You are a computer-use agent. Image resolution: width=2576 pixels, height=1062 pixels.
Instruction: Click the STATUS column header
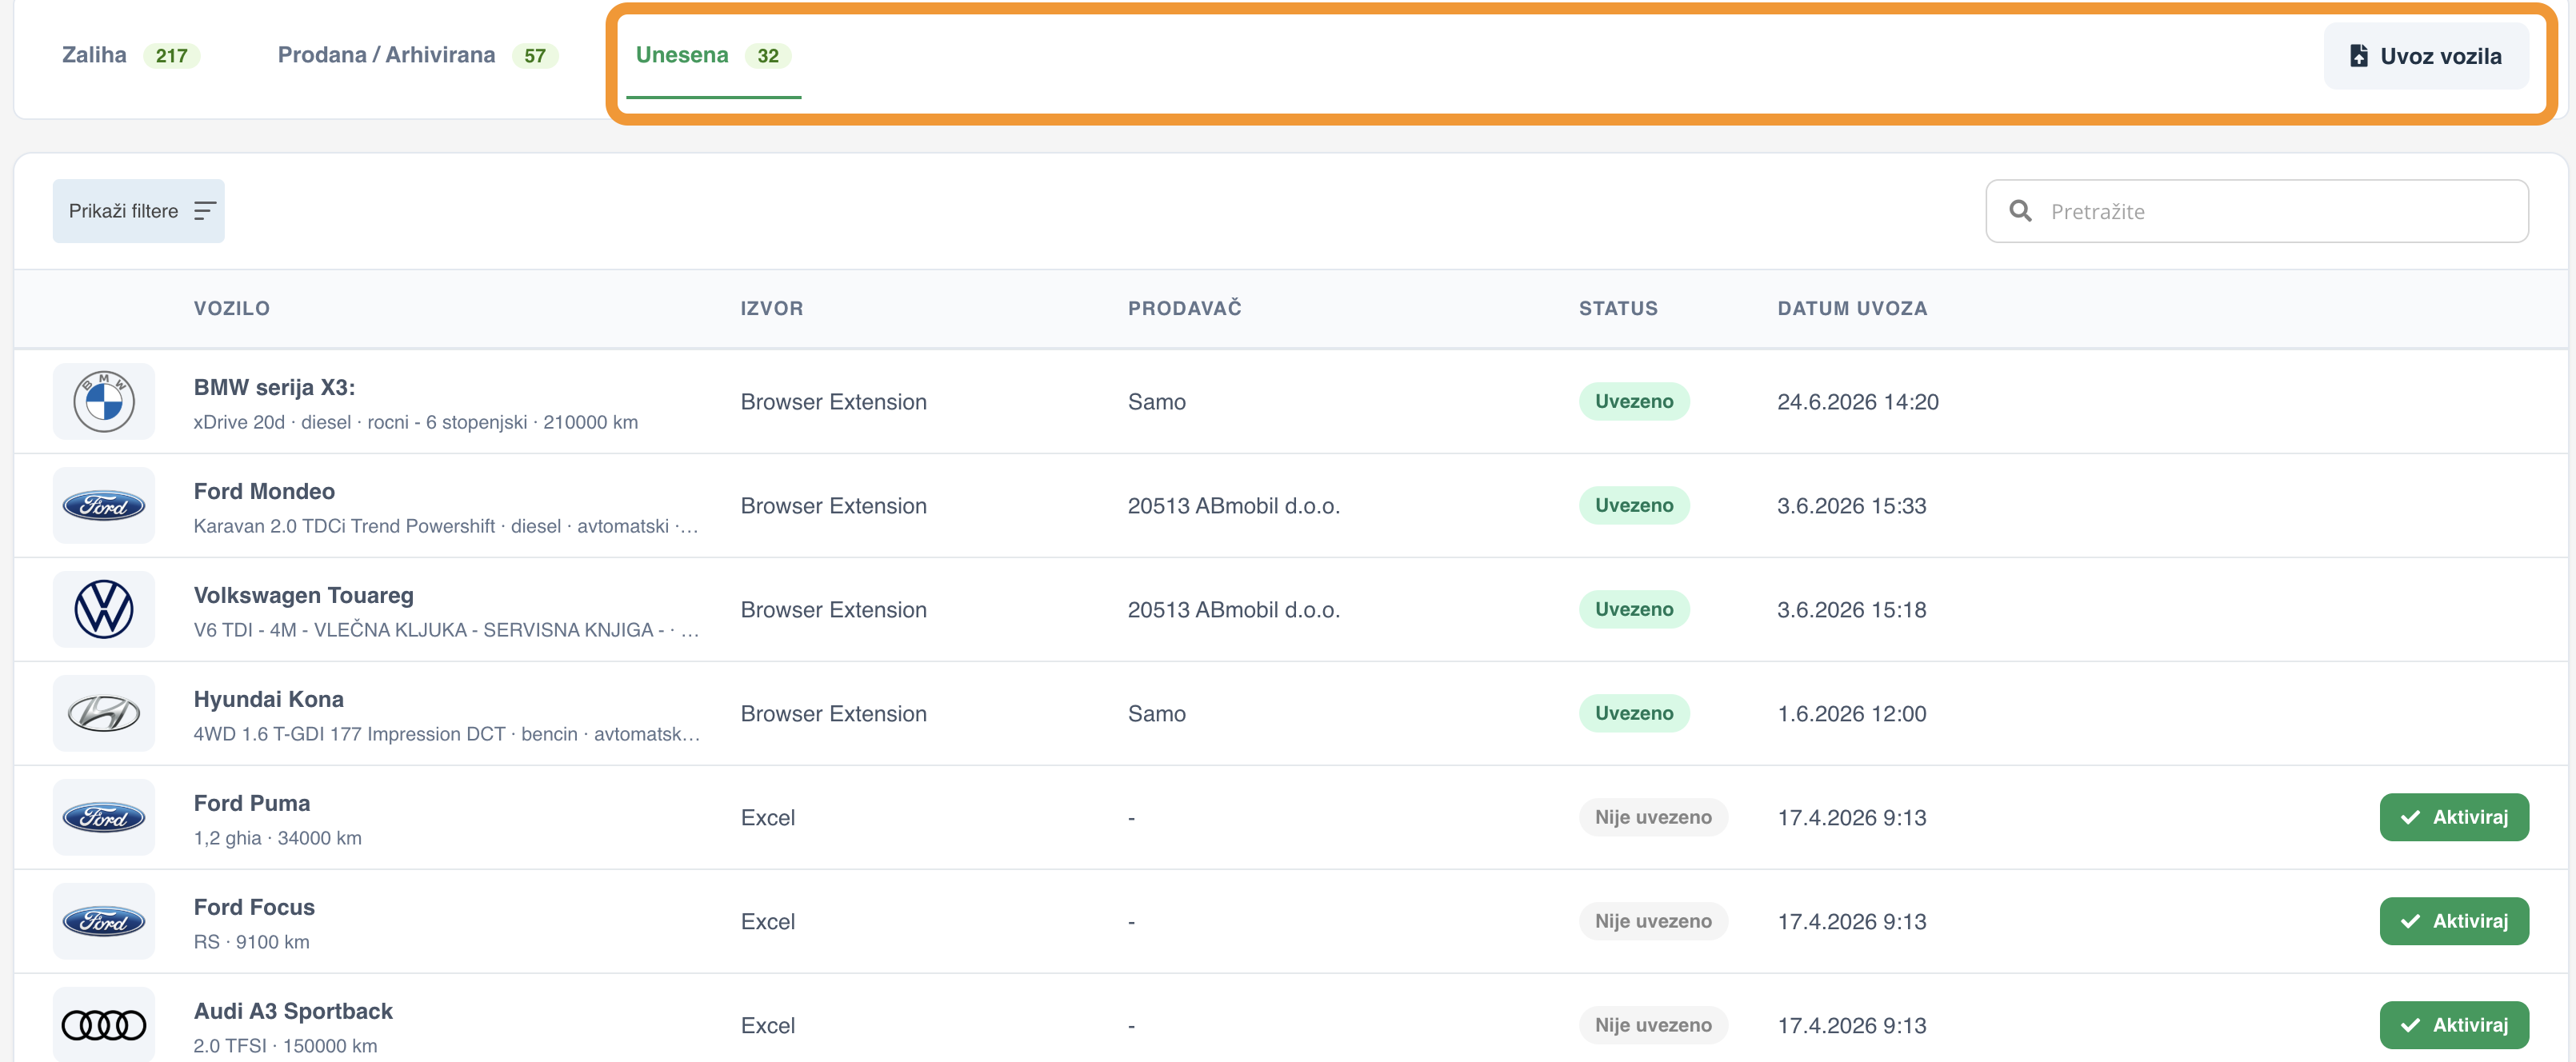pos(1618,309)
